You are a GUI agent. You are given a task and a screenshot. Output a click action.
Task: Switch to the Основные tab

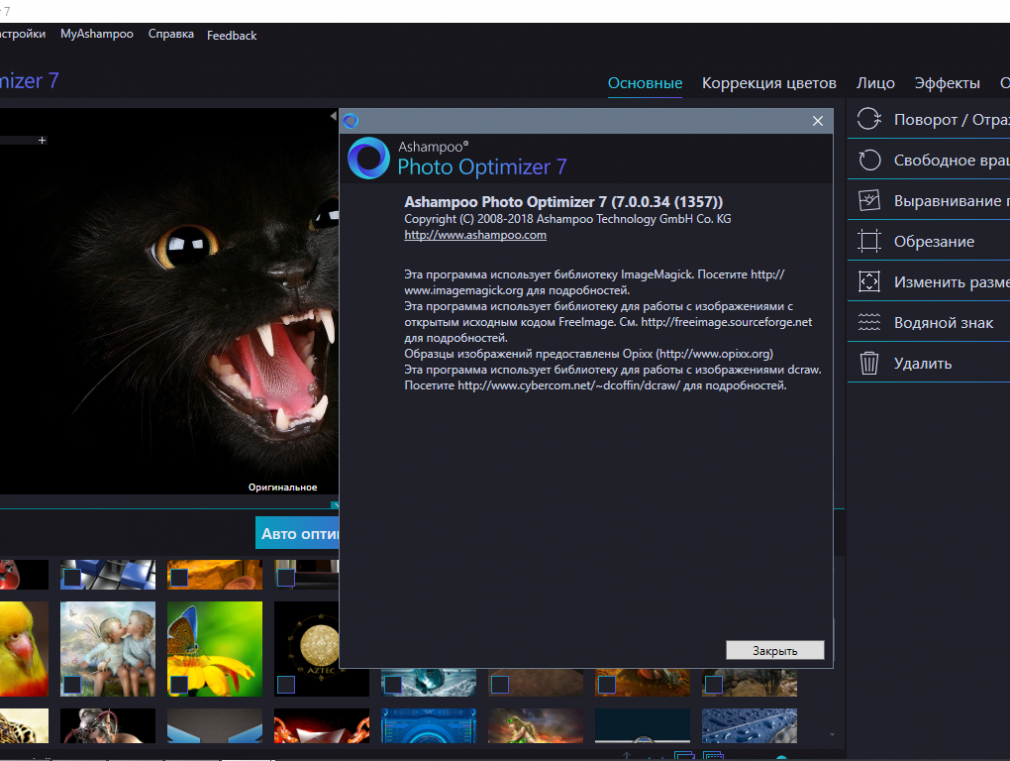[645, 83]
